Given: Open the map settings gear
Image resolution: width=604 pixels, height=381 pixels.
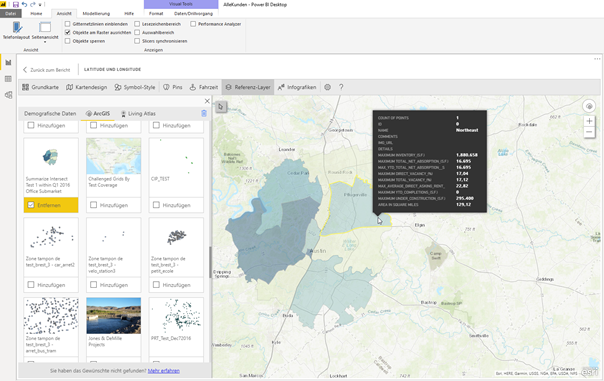Looking at the screenshot, I should (327, 87).
